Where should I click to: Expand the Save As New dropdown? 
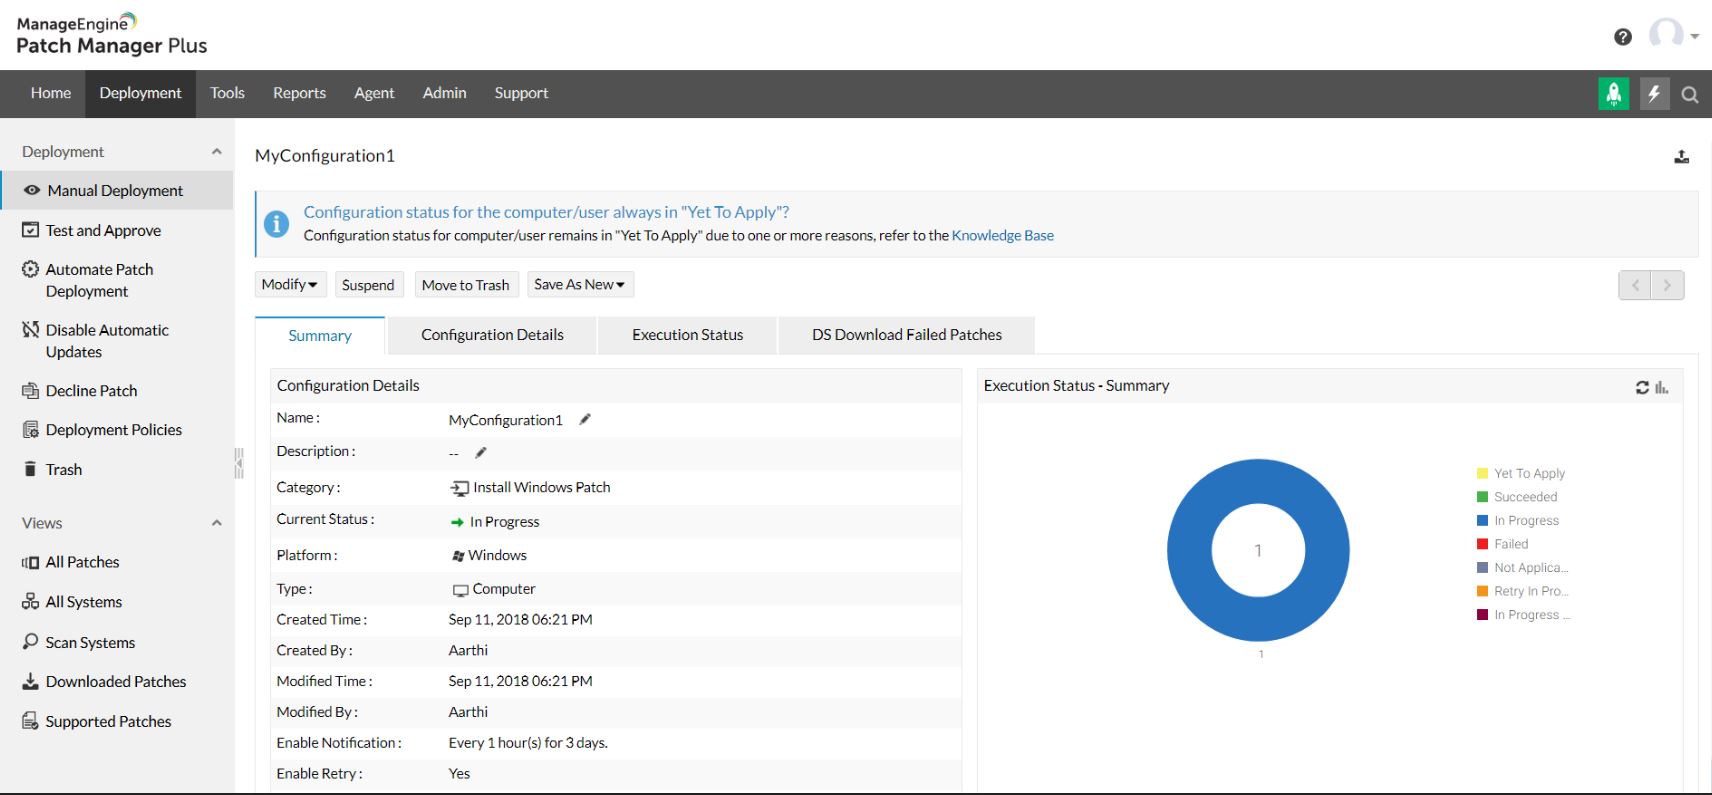tap(580, 285)
